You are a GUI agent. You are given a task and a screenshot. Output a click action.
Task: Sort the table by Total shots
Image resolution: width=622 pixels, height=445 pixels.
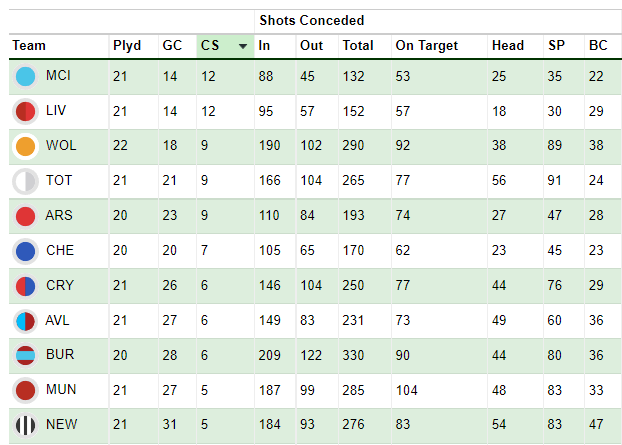tap(358, 45)
